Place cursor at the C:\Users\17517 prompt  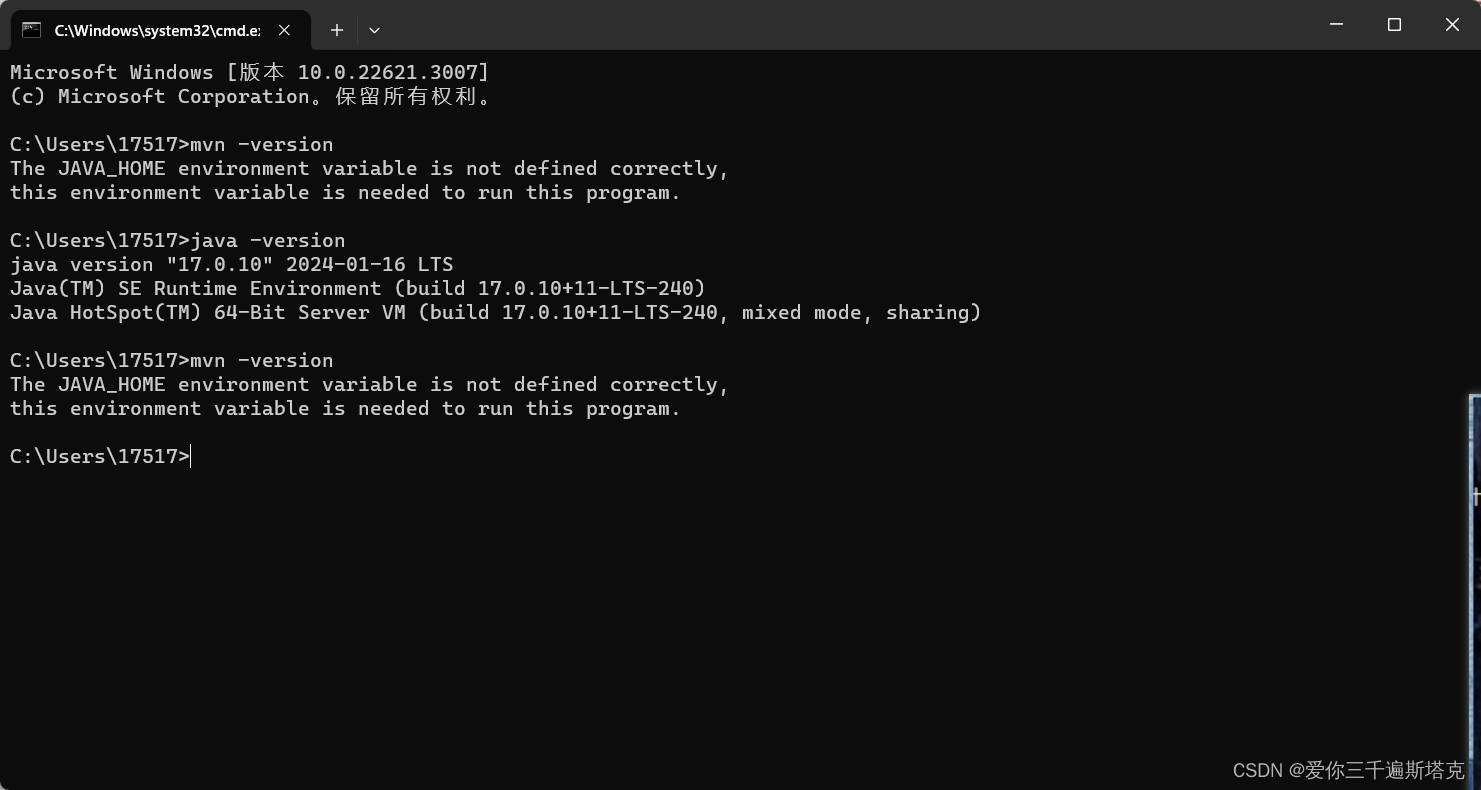97,456
